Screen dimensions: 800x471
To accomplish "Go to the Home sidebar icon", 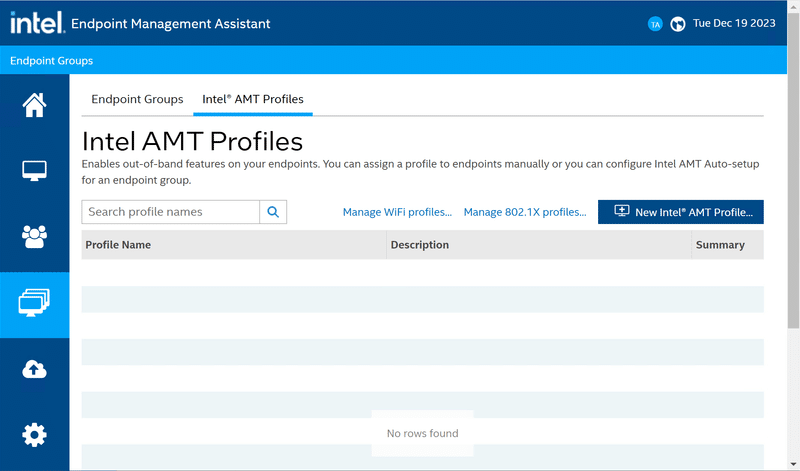I will pyautogui.click(x=34, y=105).
